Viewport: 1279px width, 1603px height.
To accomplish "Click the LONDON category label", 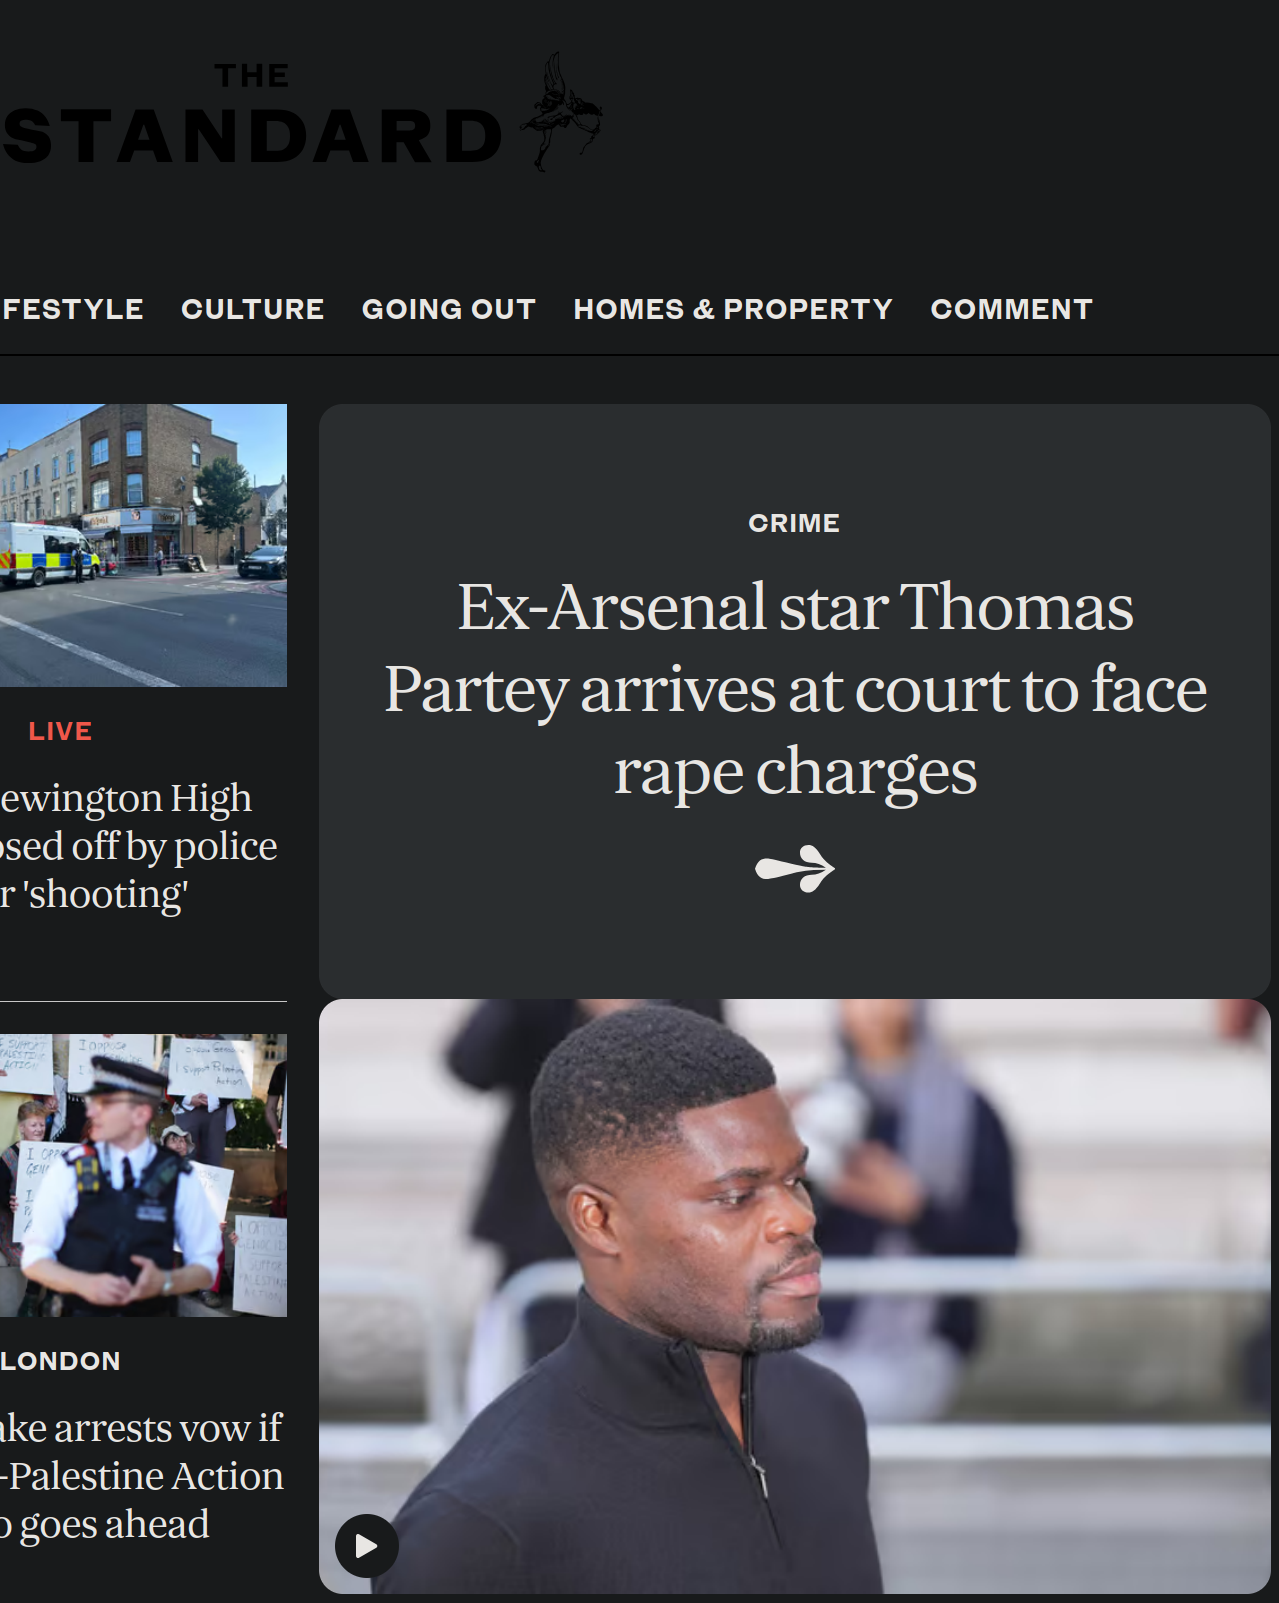I will tap(60, 1361).
